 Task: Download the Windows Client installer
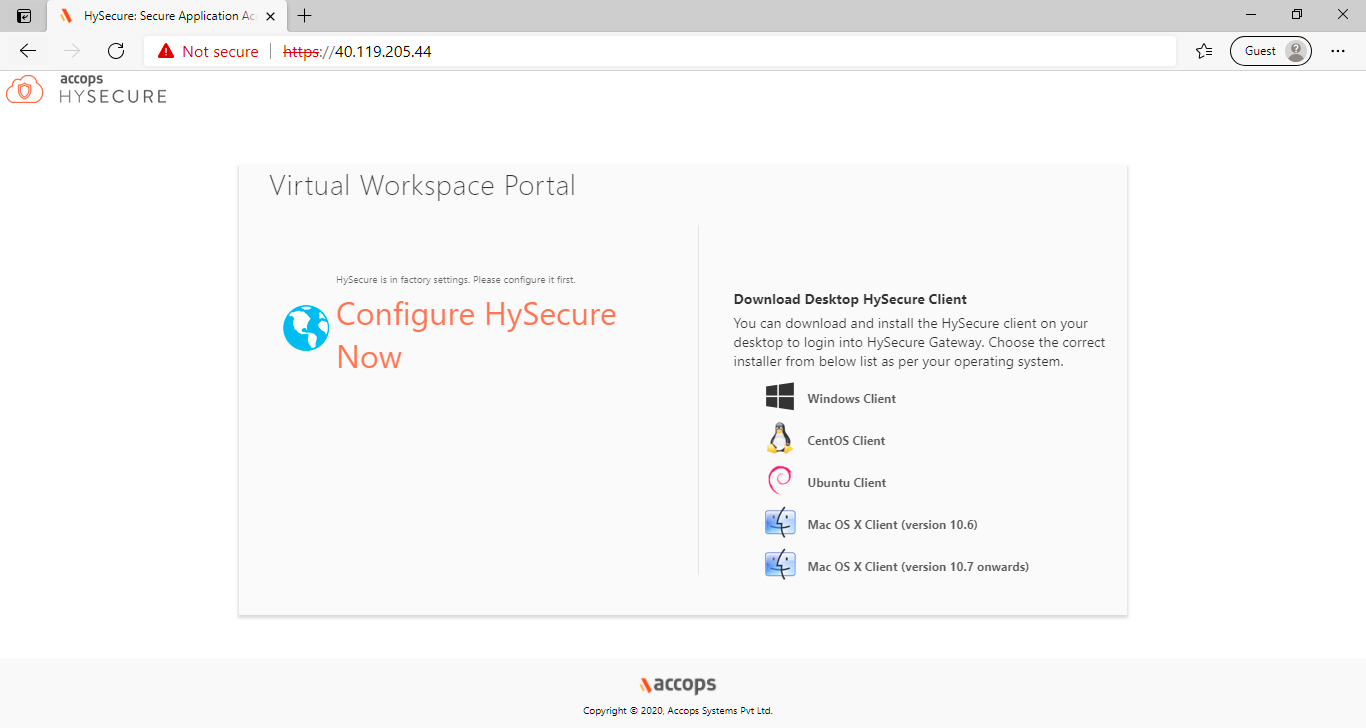point(851,399)
